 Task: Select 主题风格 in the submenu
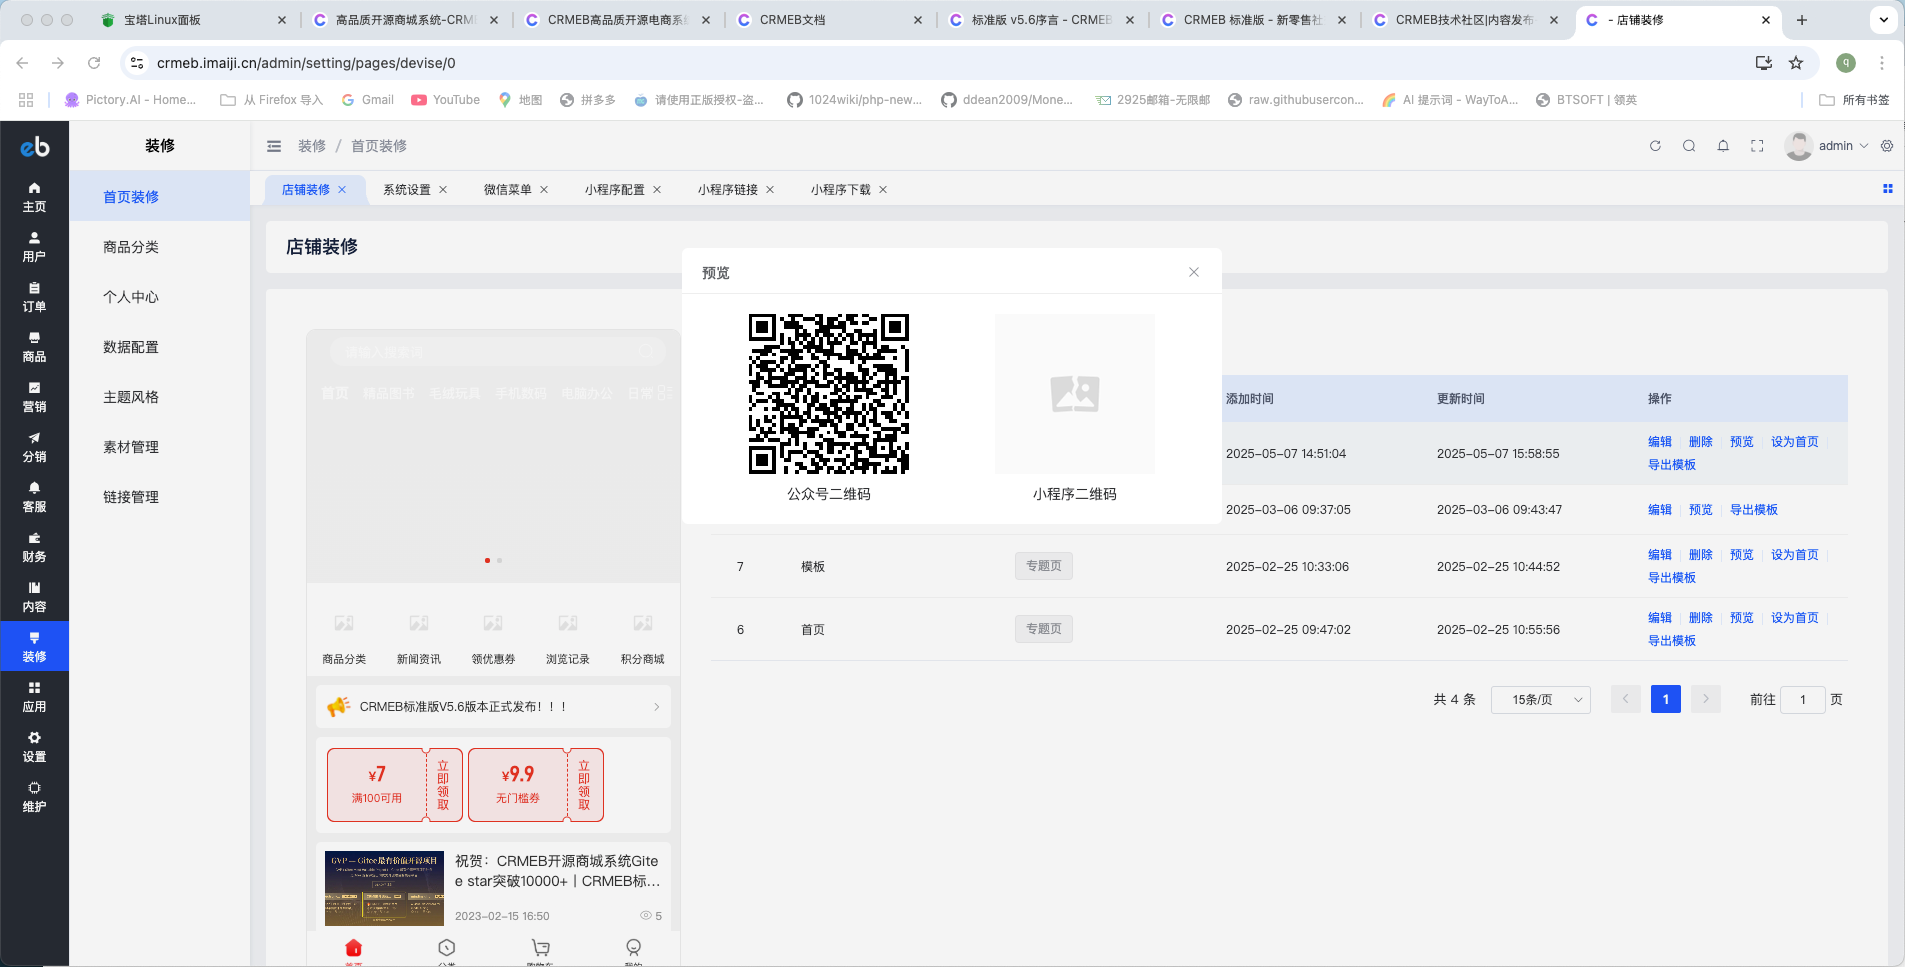(x=160, y=397)
